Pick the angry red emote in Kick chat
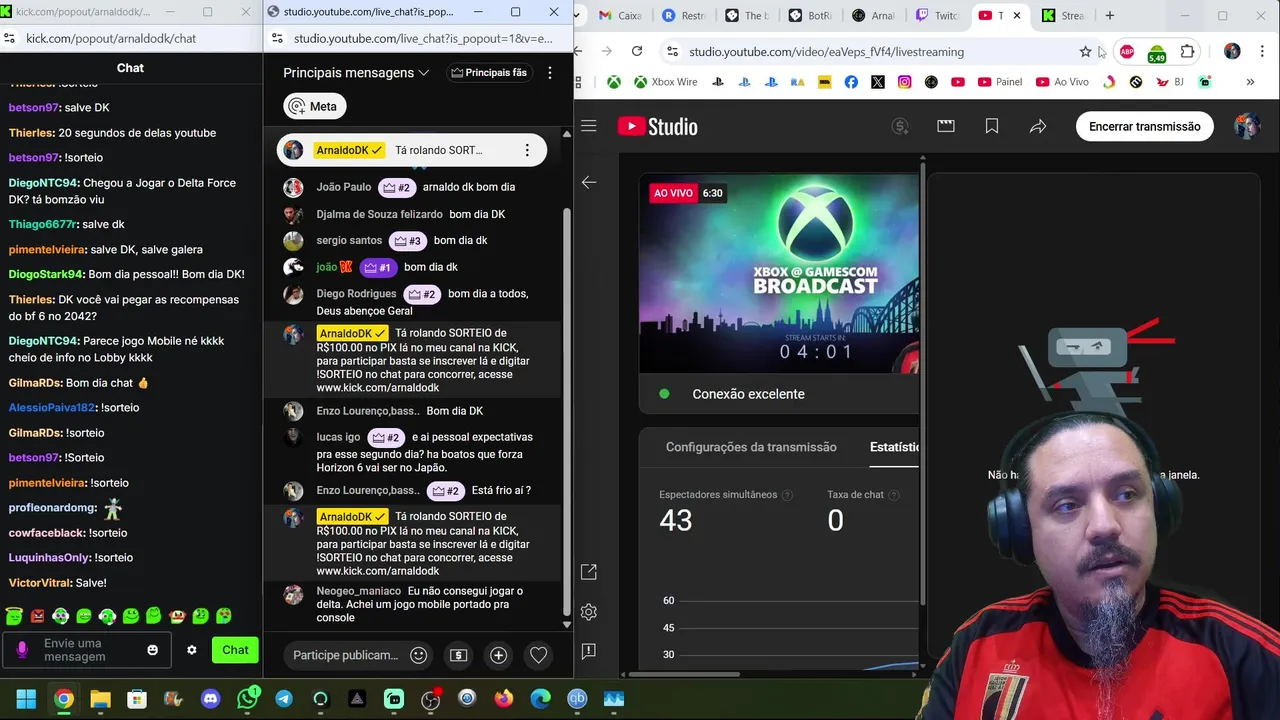Screen dimensions: 1280x720 click(x=38, y=616)
